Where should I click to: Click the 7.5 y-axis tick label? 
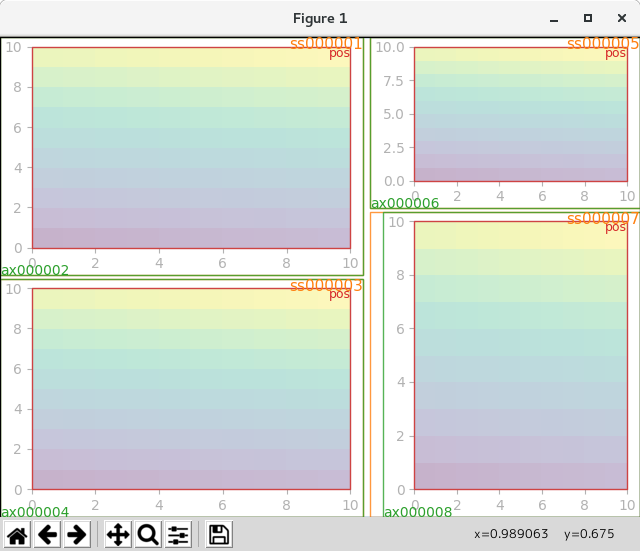point(393,81)
